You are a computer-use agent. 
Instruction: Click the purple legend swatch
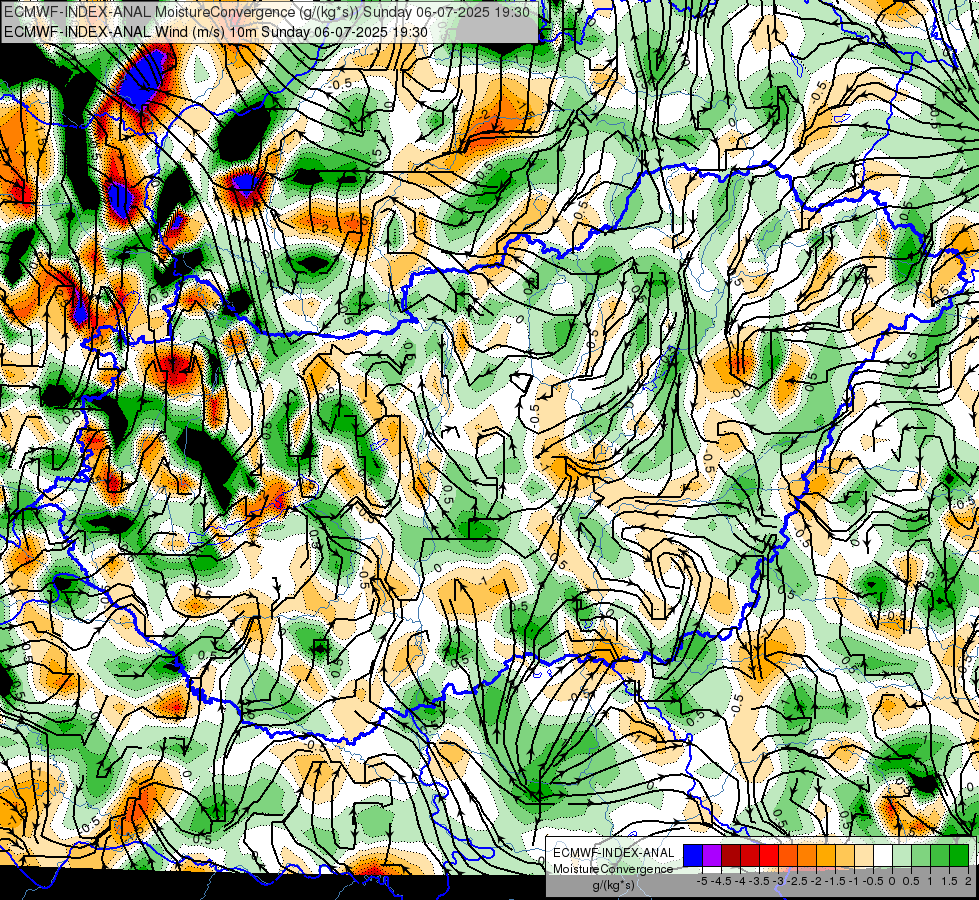click(x=712, y=856)
